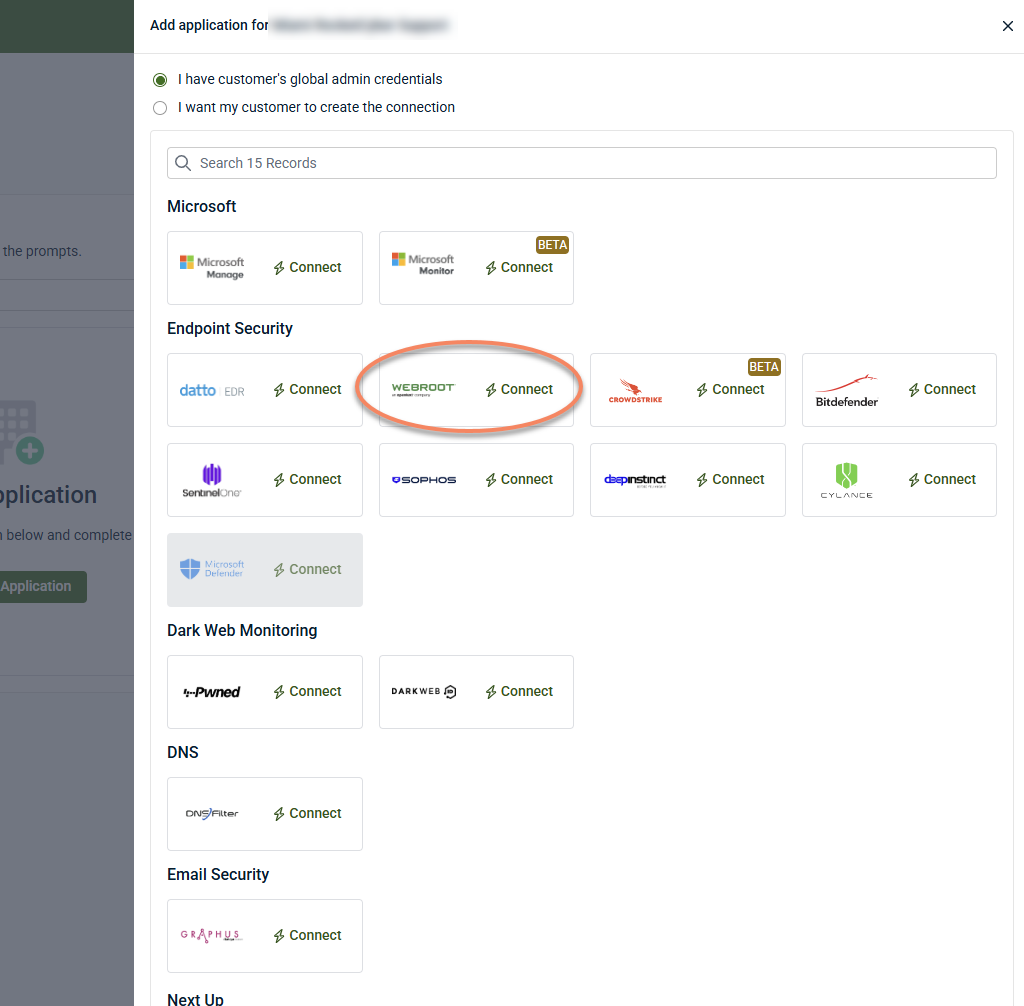Viewport: 1024px width, 1006px height.
Task: Click the DNSFilter logo
Action: tap(212, 814)
